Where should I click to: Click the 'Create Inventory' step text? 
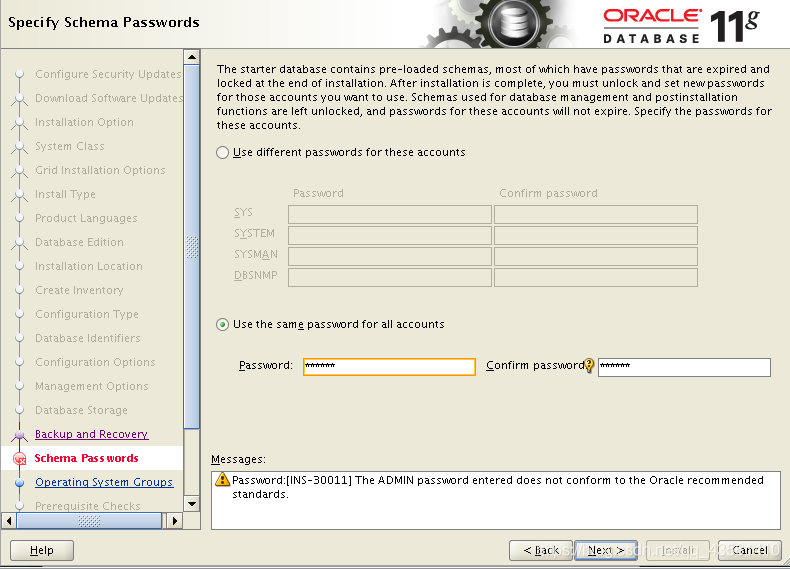[x=79, y=290]
